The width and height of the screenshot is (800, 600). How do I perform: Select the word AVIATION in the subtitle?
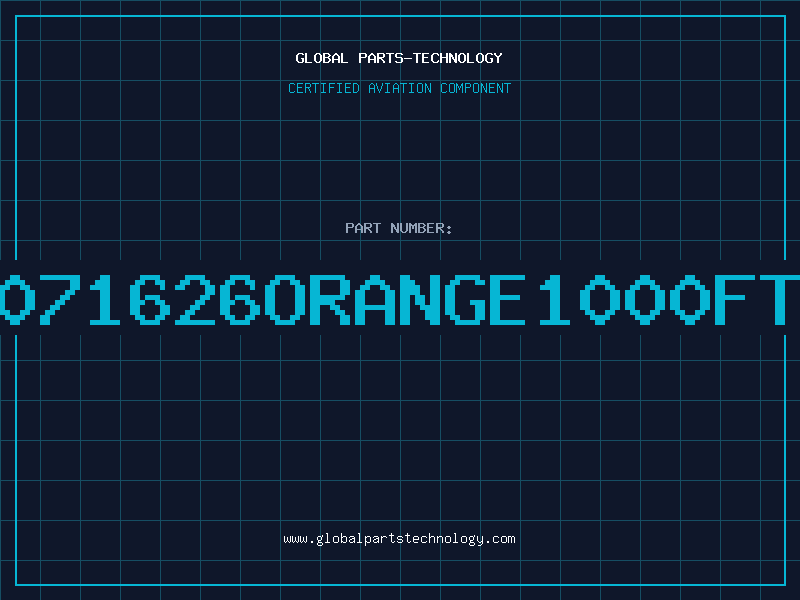coord(400,88)
